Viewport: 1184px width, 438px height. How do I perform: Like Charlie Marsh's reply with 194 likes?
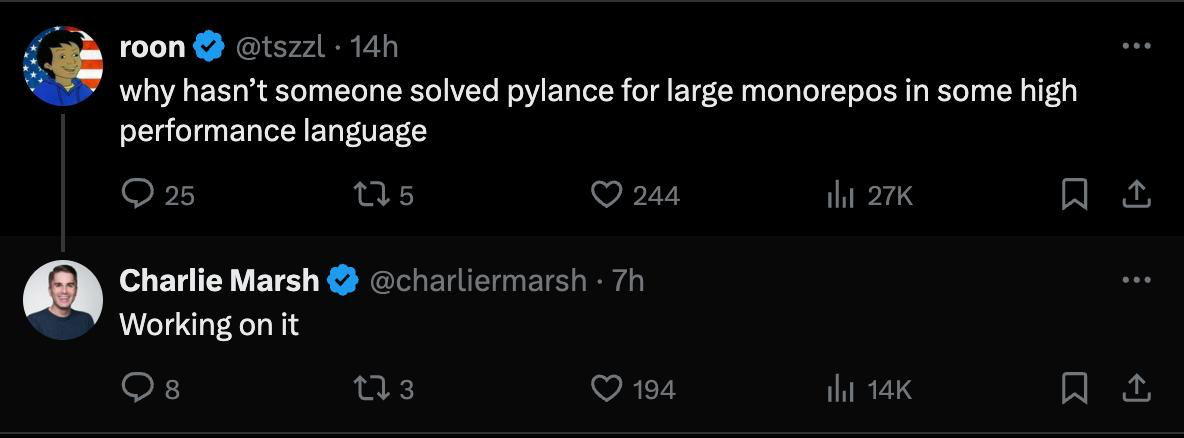(606, 387)
